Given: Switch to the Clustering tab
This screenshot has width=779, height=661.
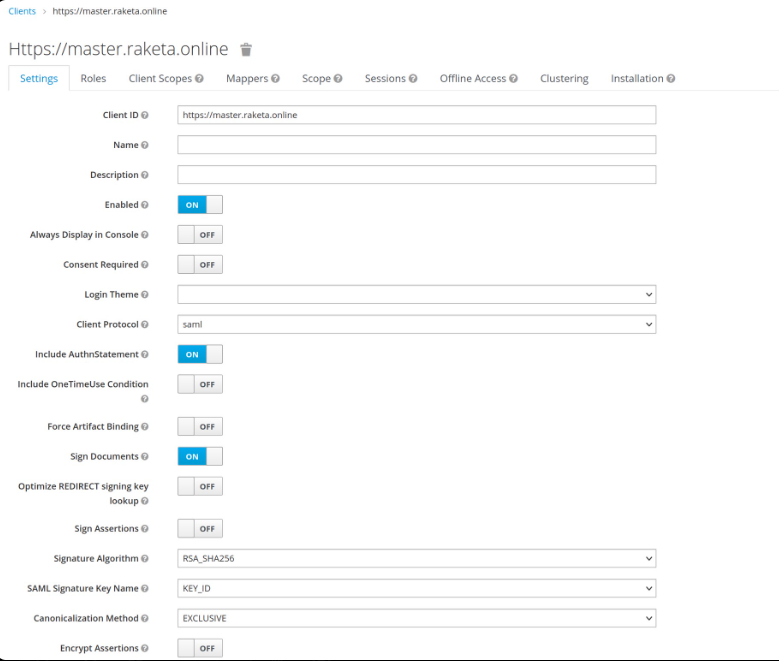Looking at the screenshot, I should [x=564, y=79].
